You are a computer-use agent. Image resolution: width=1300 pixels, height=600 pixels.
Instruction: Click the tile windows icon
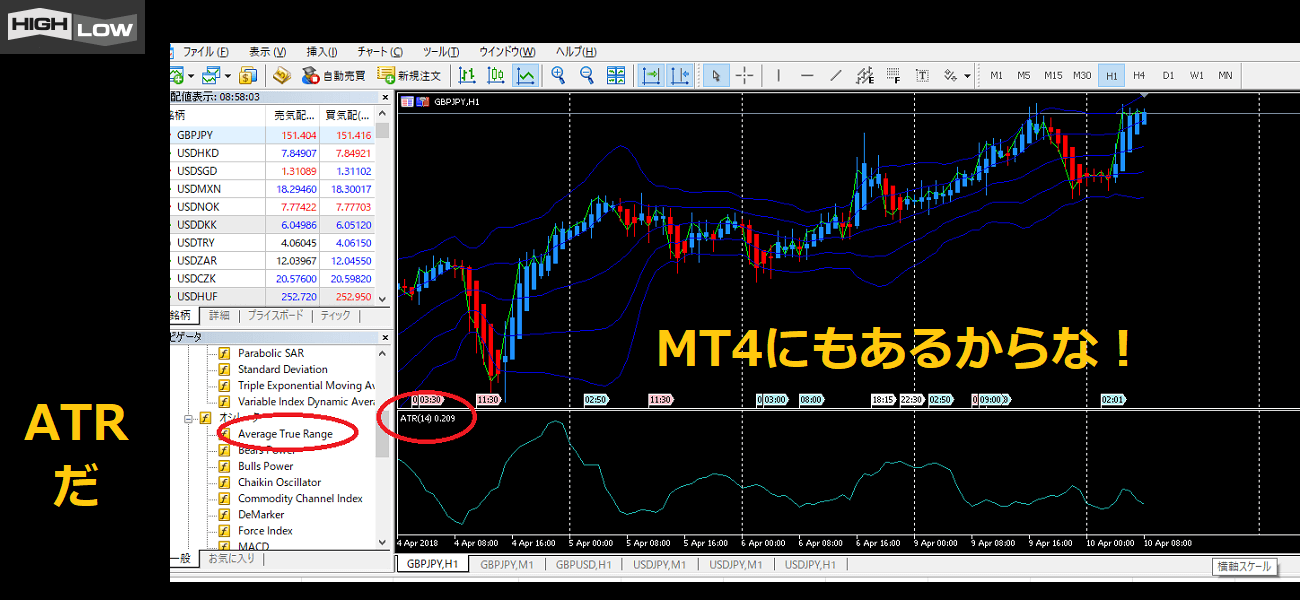click(x=616, y=75)
